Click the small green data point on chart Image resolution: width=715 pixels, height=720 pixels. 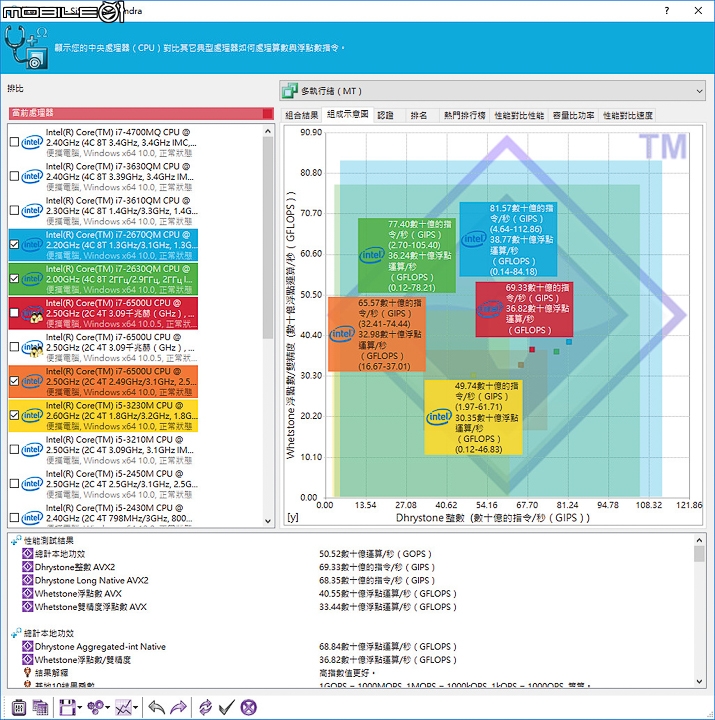point(557,351)
